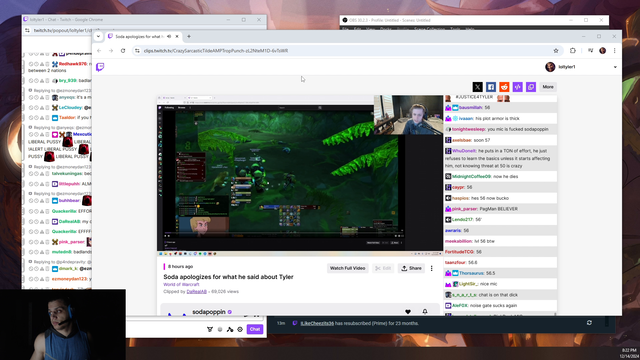Go to Twitch home via logo
This screenshot has height=360, width=640.
pyautogui.click(x=100, y=67)
